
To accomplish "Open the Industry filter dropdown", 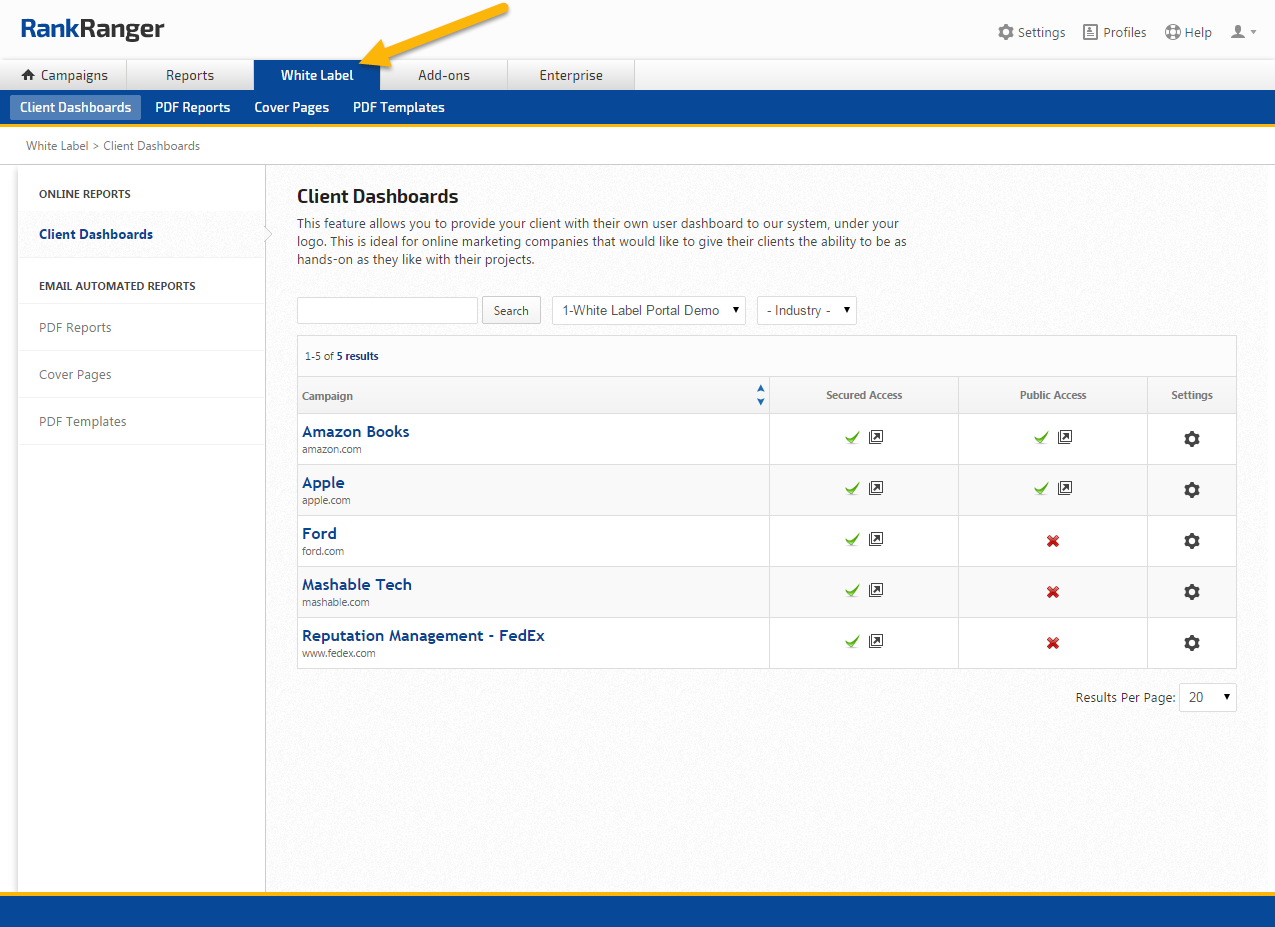I will tap(807, 310).
